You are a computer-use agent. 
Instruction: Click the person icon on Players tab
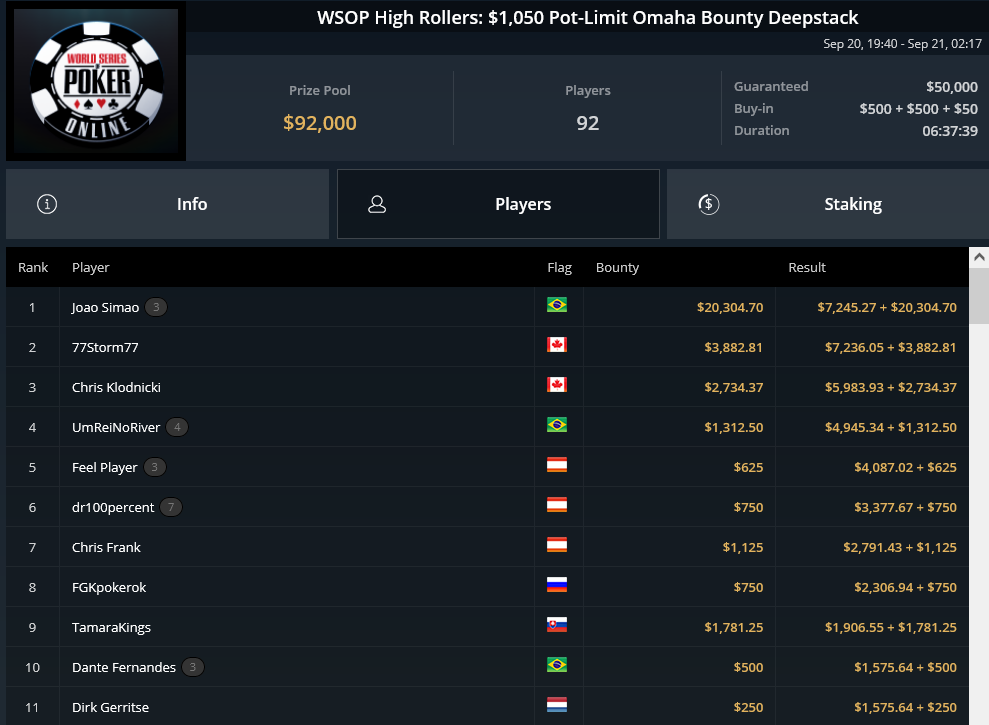(x=377, y=204)
